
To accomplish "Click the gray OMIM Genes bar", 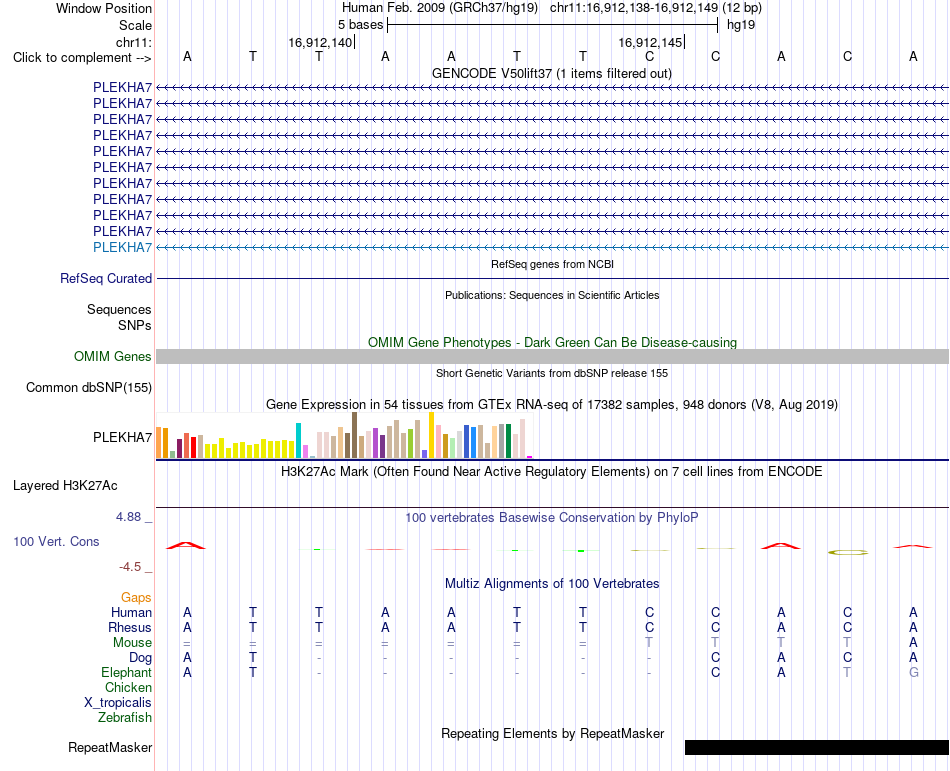I will 552,356.
